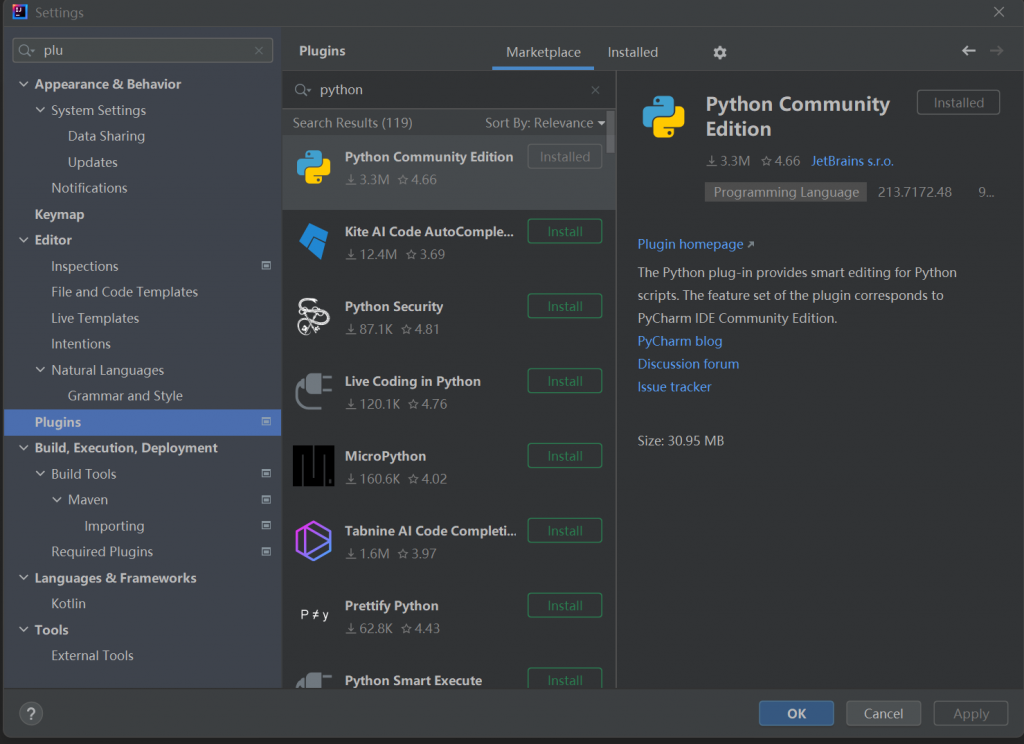Image resolution: width=1024 pixels, height=744 pixels.
Task: Open the Sort By: Relevance dropdown
Action: click(545, 123)
